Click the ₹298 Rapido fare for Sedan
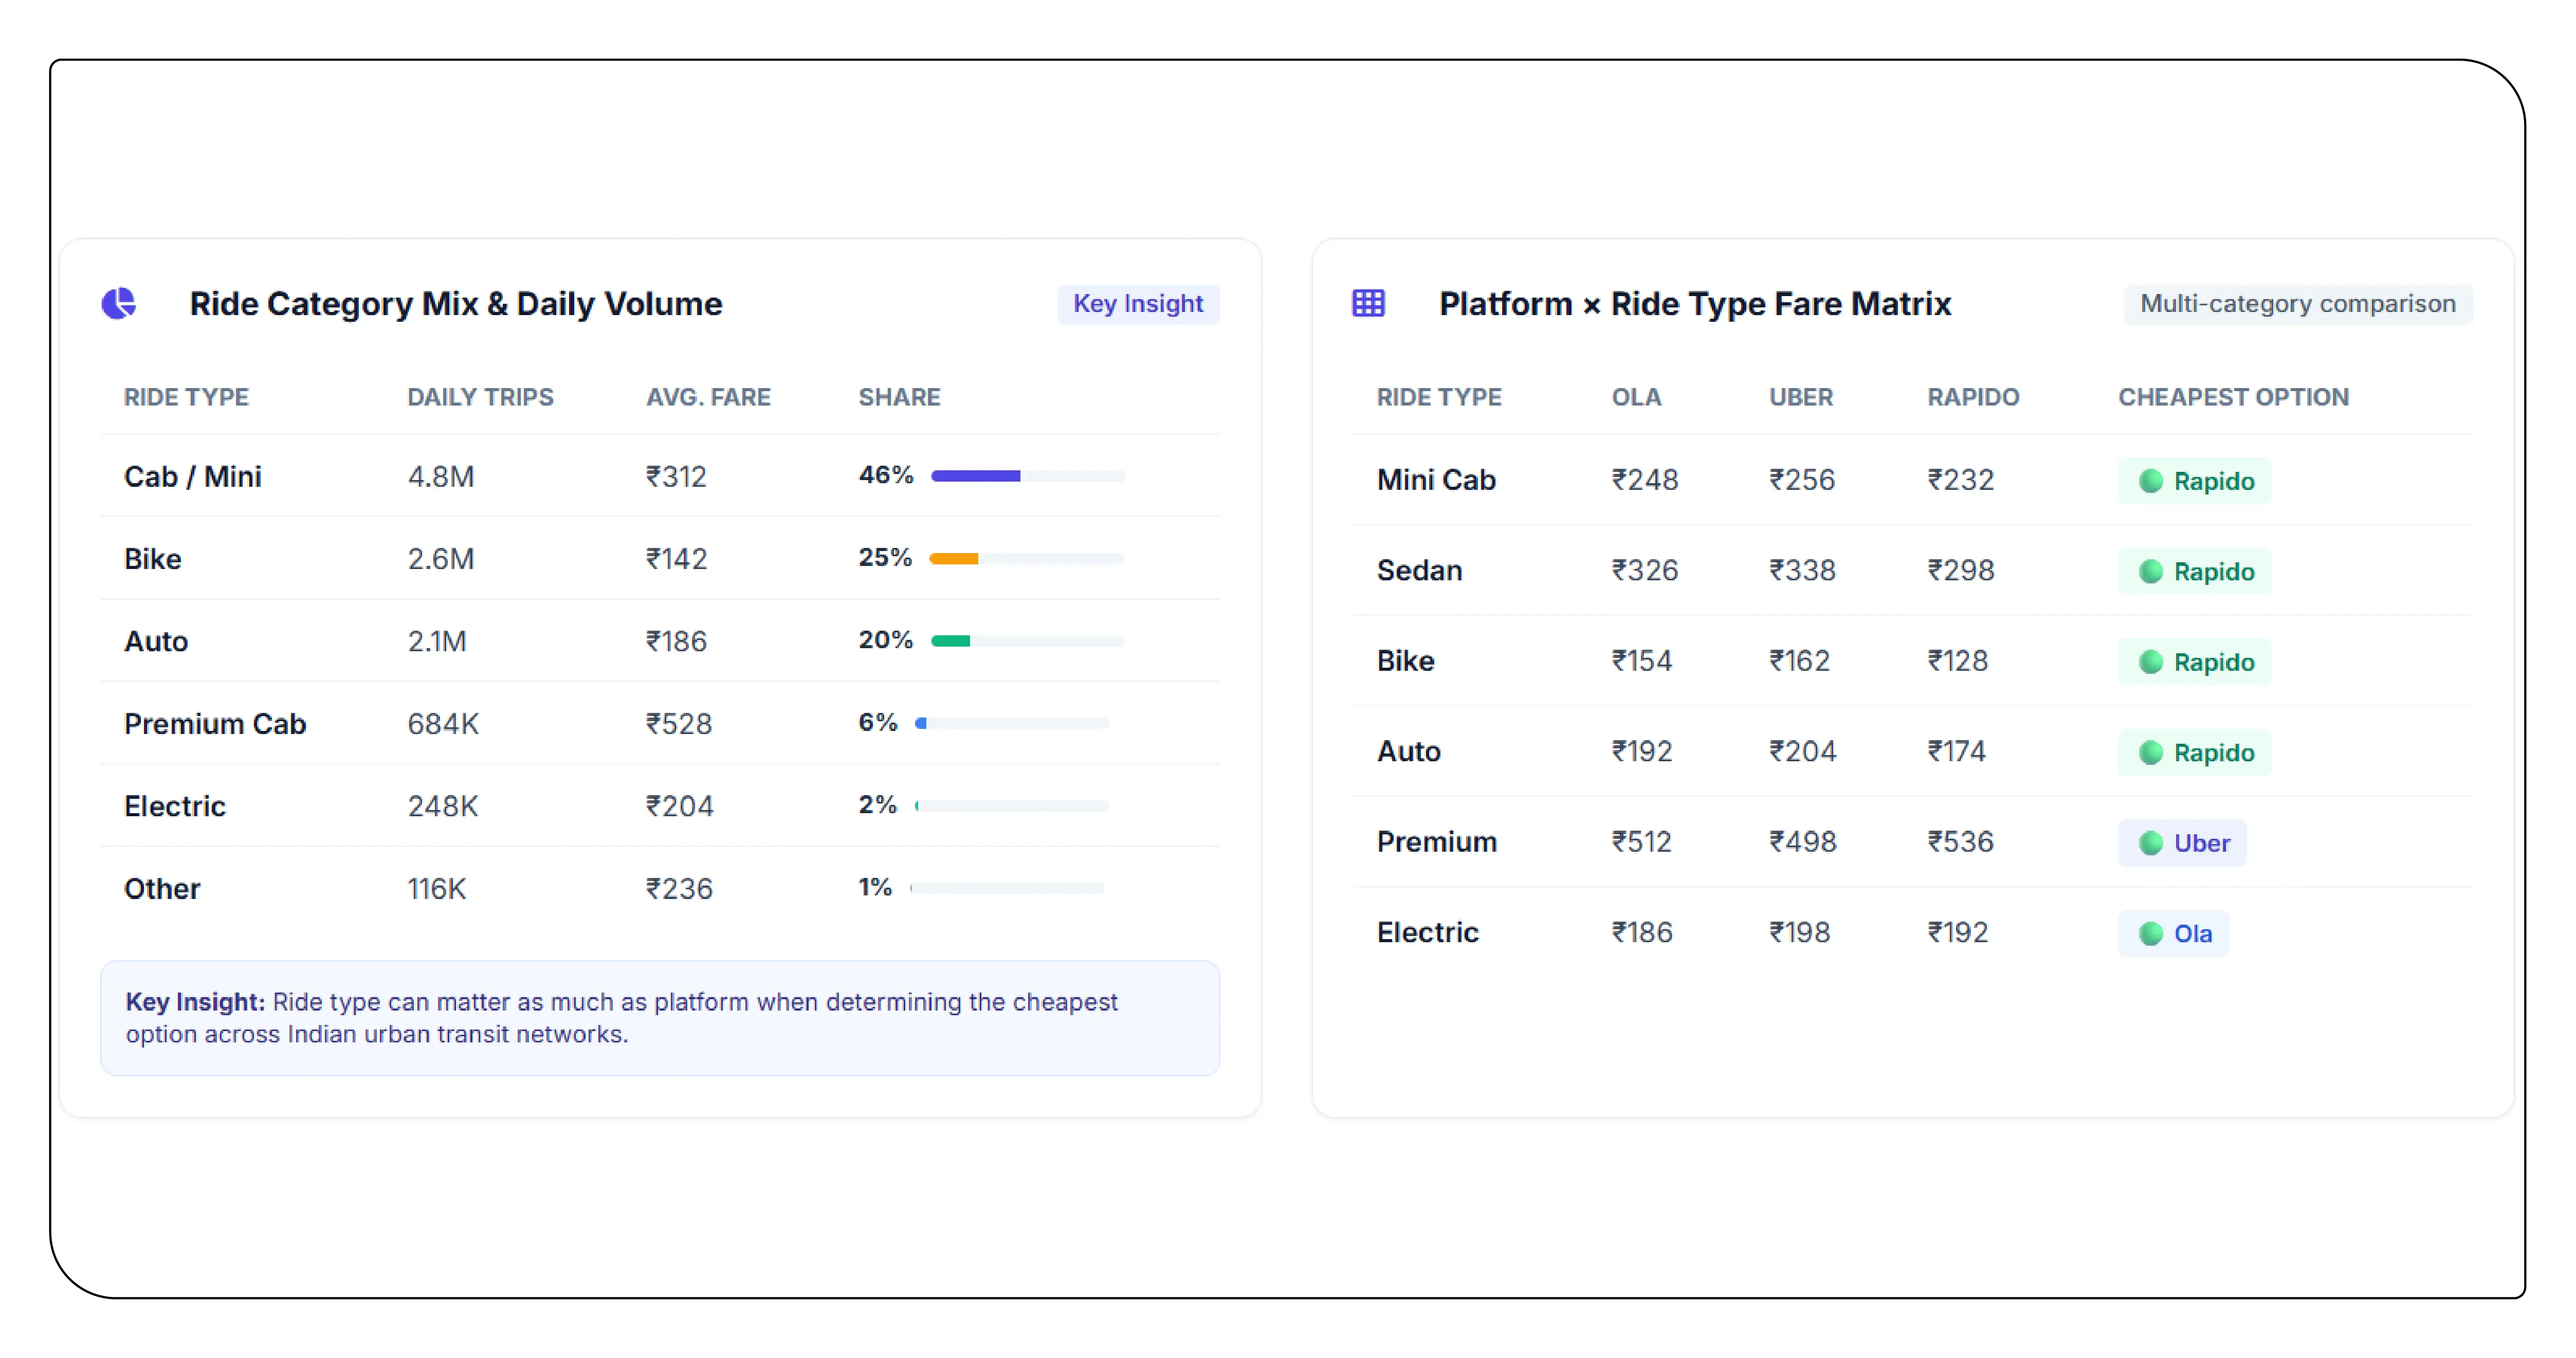 (1961, 571)
